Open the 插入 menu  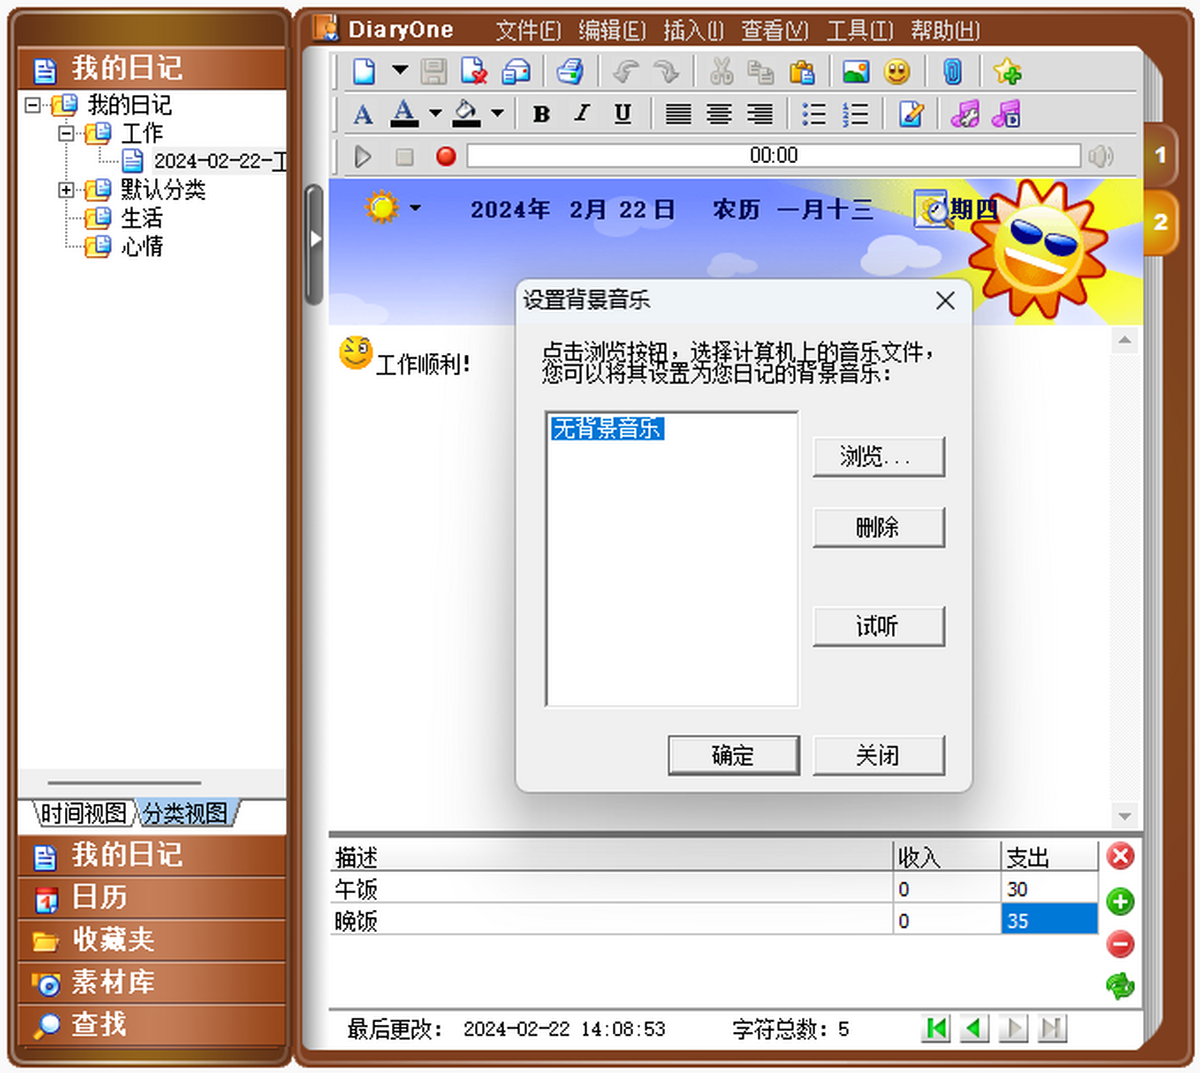click(693, 31)
